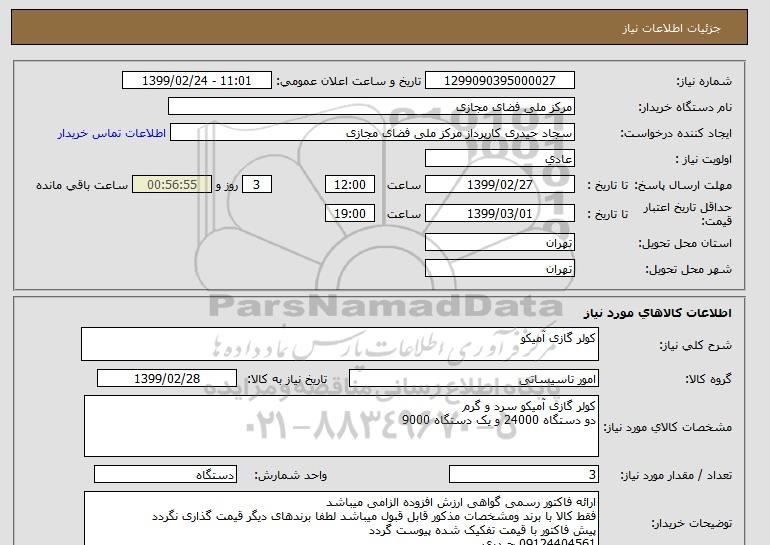Screen dimensions: 770x545
Task: Click the label ایجاد کننده درخواست
Action: pos(676,133)
